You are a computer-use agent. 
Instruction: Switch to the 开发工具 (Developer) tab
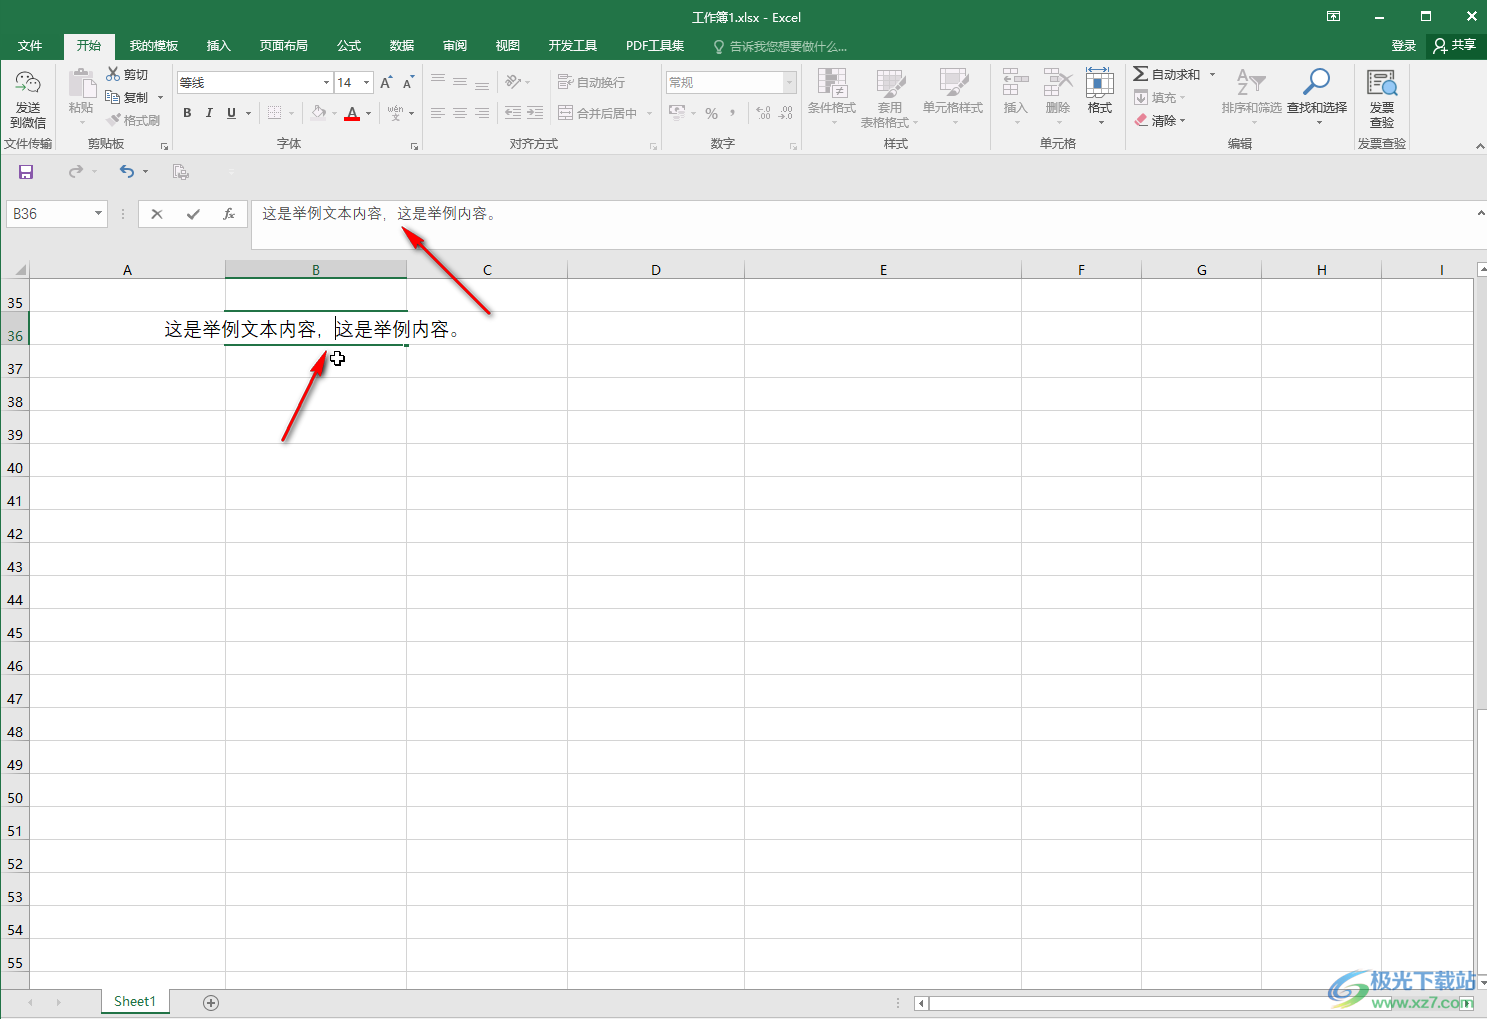[573, 46]
